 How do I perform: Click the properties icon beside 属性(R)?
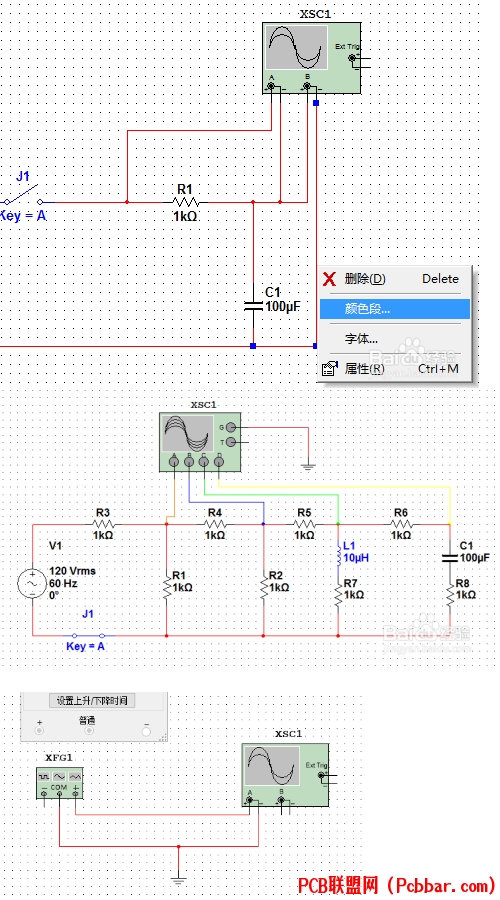(x=330, y=368)
